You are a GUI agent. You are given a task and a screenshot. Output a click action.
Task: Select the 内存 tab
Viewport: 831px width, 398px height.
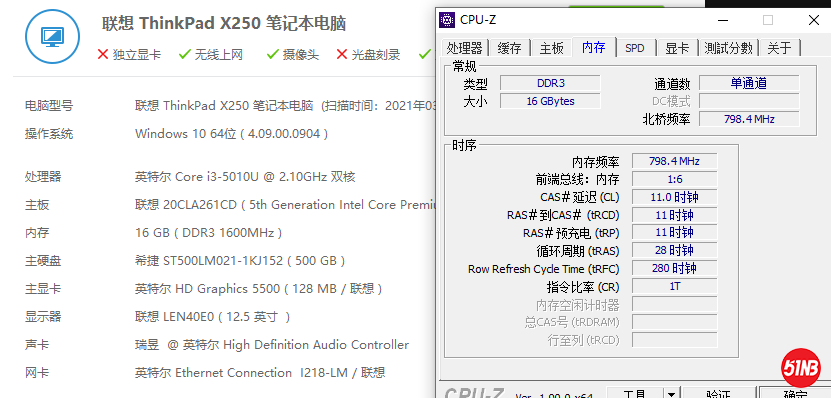pyautogui.click(x=594, y=47)
